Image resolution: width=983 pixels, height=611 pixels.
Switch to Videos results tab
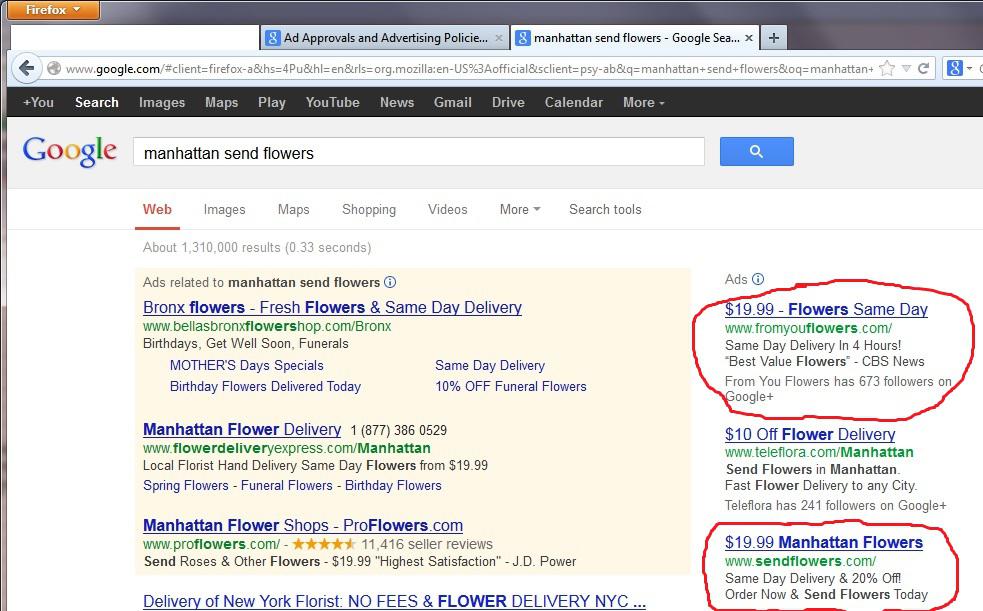click(448, 210)
